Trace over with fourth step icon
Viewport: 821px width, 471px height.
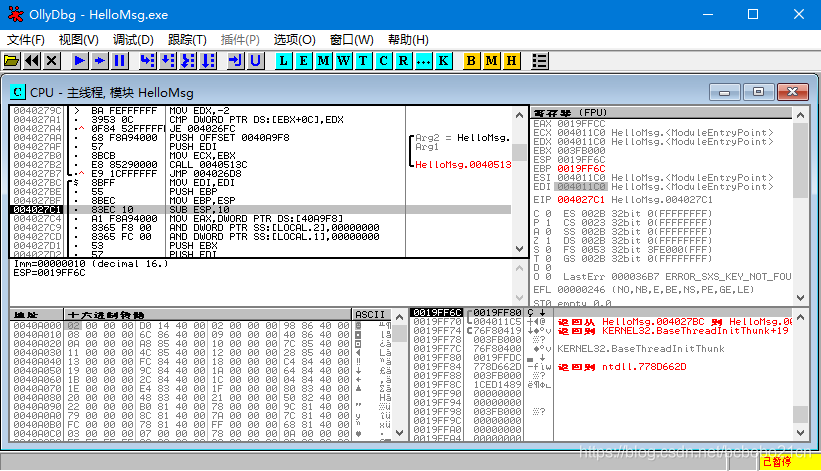[208, 61]
